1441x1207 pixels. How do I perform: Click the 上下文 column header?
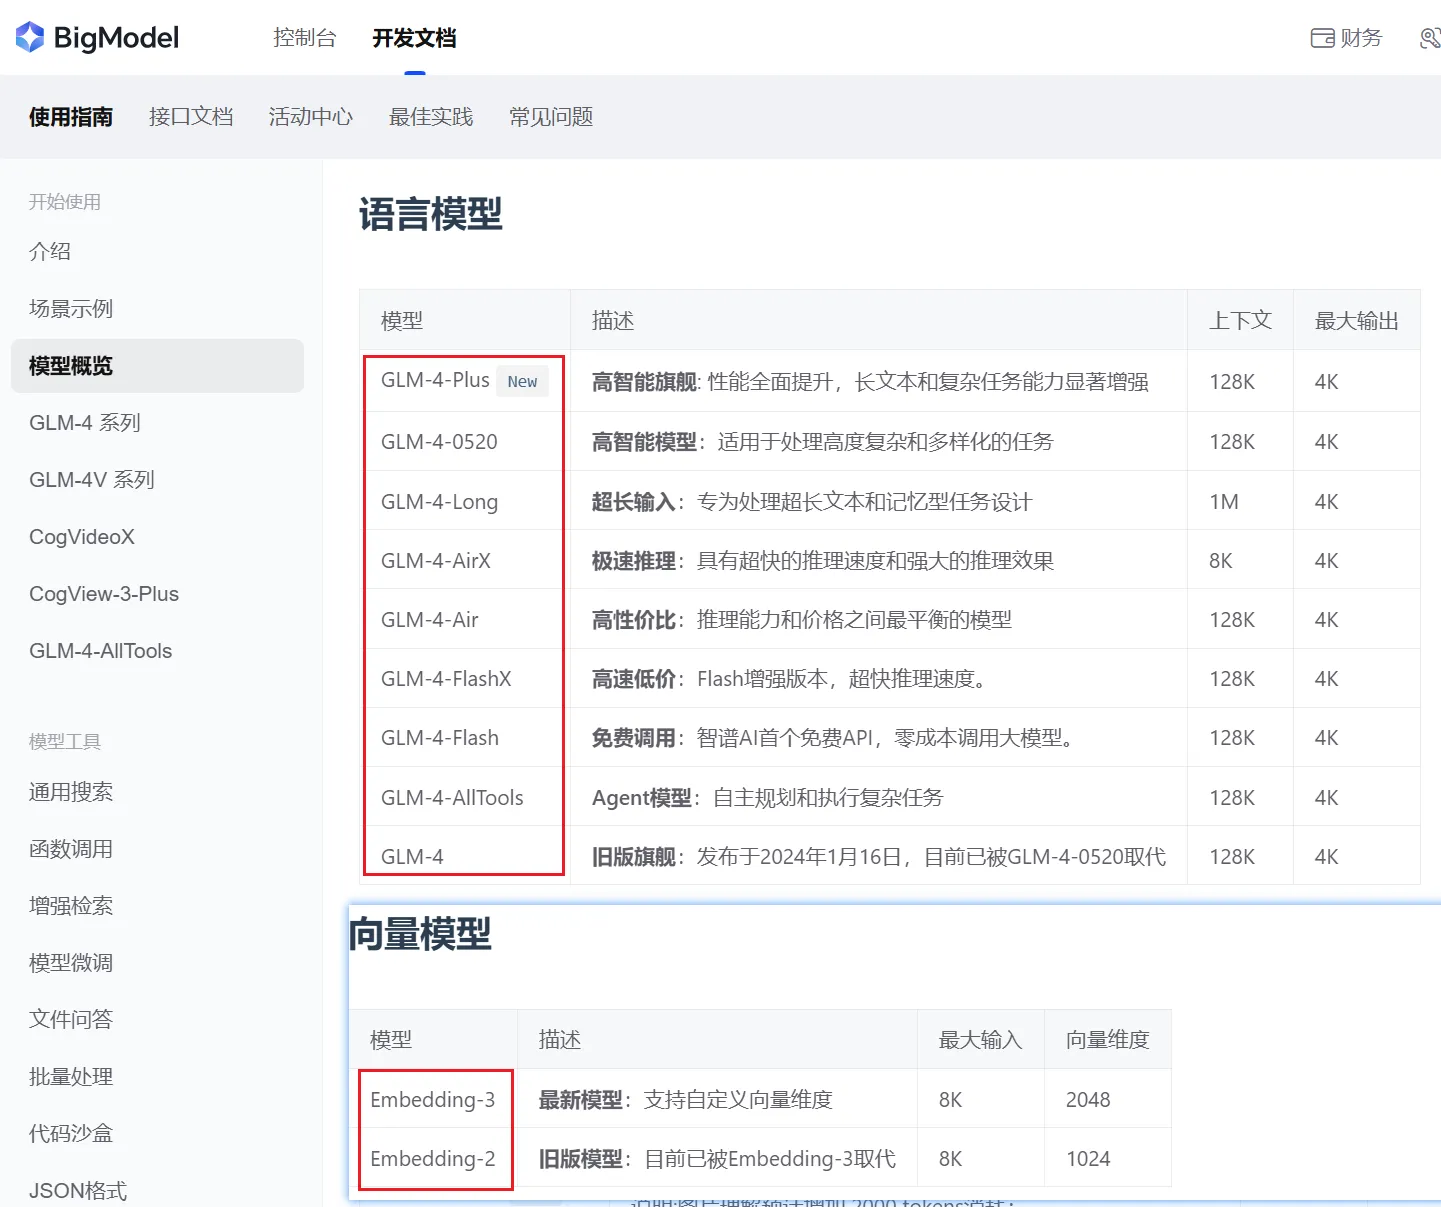click(x=1241, y=321)
